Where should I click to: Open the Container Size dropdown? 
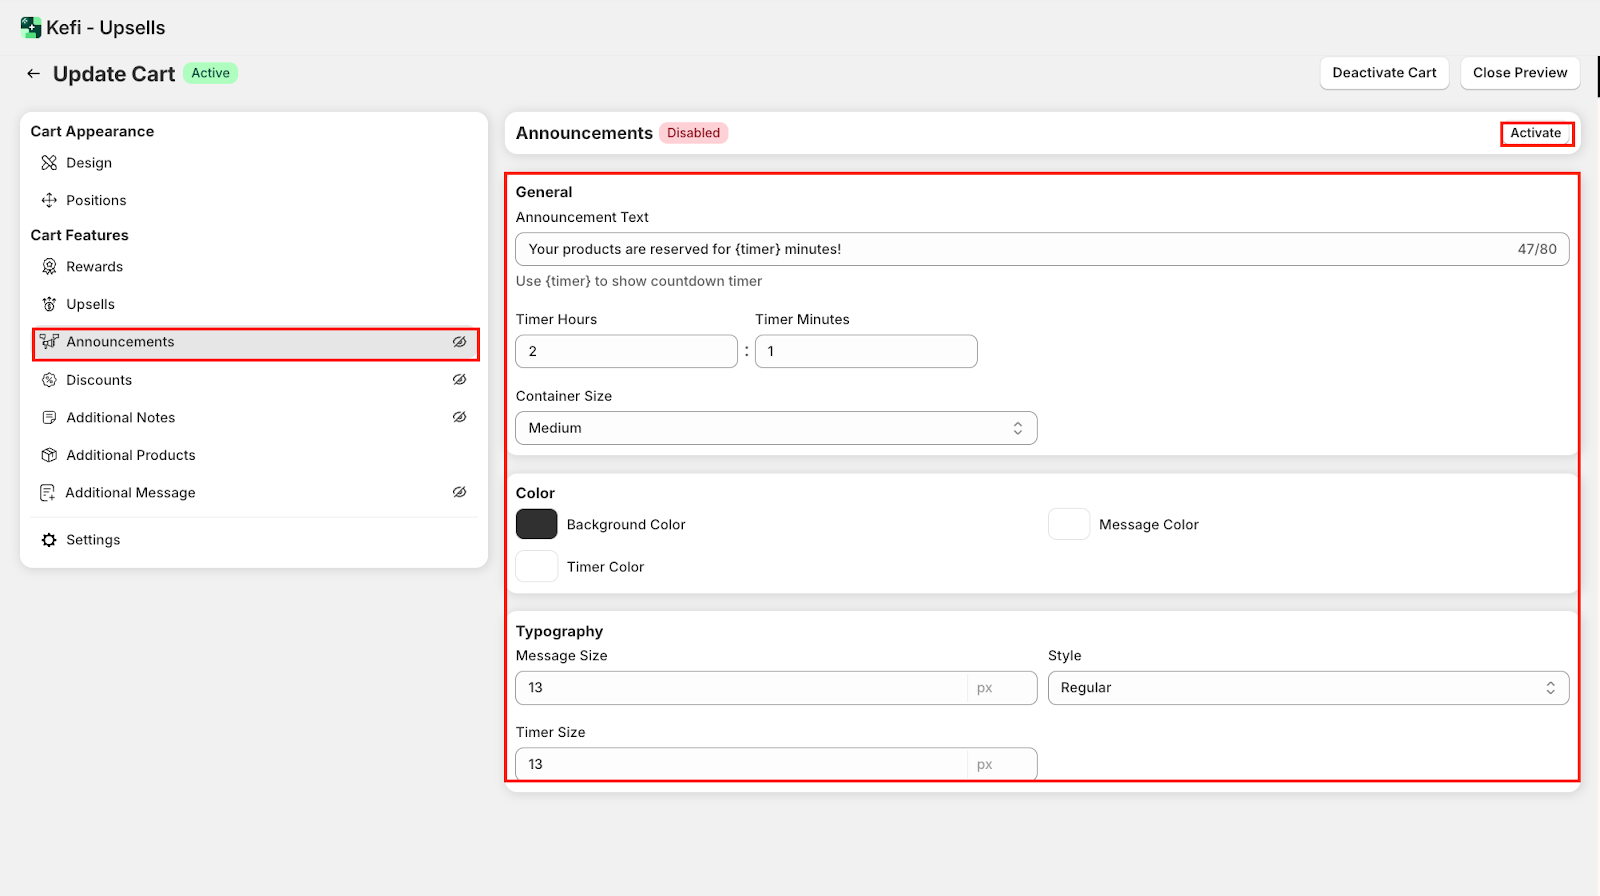776,428
